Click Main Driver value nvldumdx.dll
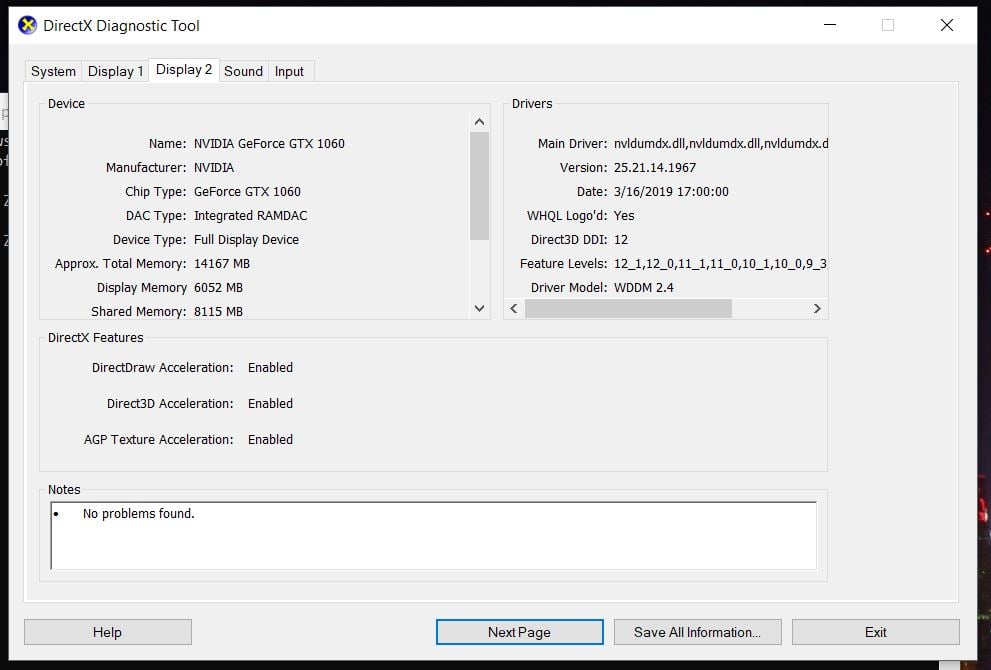 (720, 143)
